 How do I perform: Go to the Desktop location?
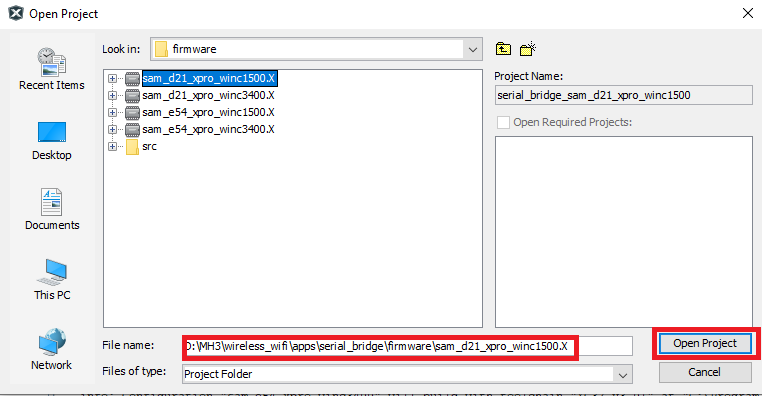tap(52, 141)
